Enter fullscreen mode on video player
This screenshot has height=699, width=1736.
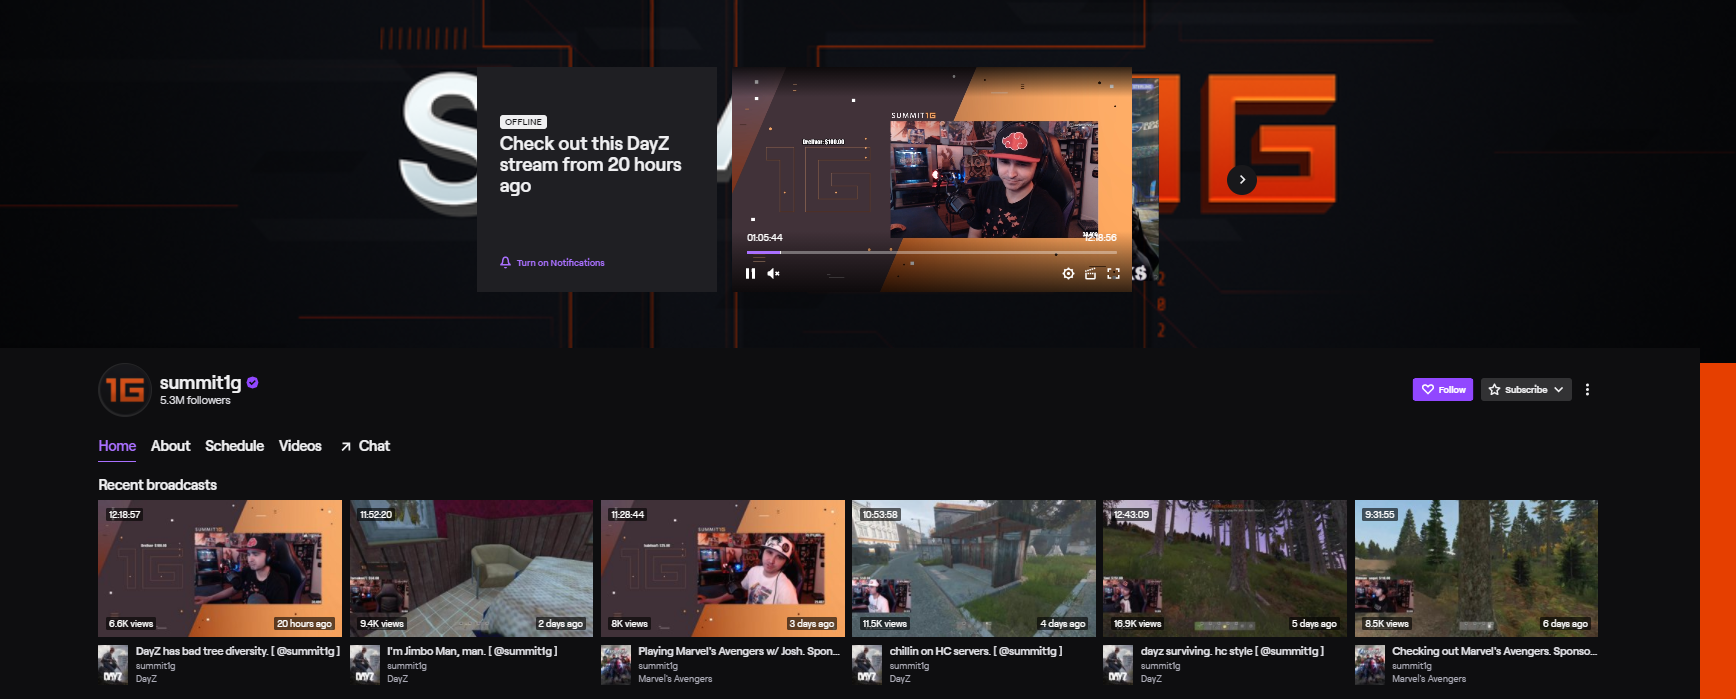[1113, 273]
